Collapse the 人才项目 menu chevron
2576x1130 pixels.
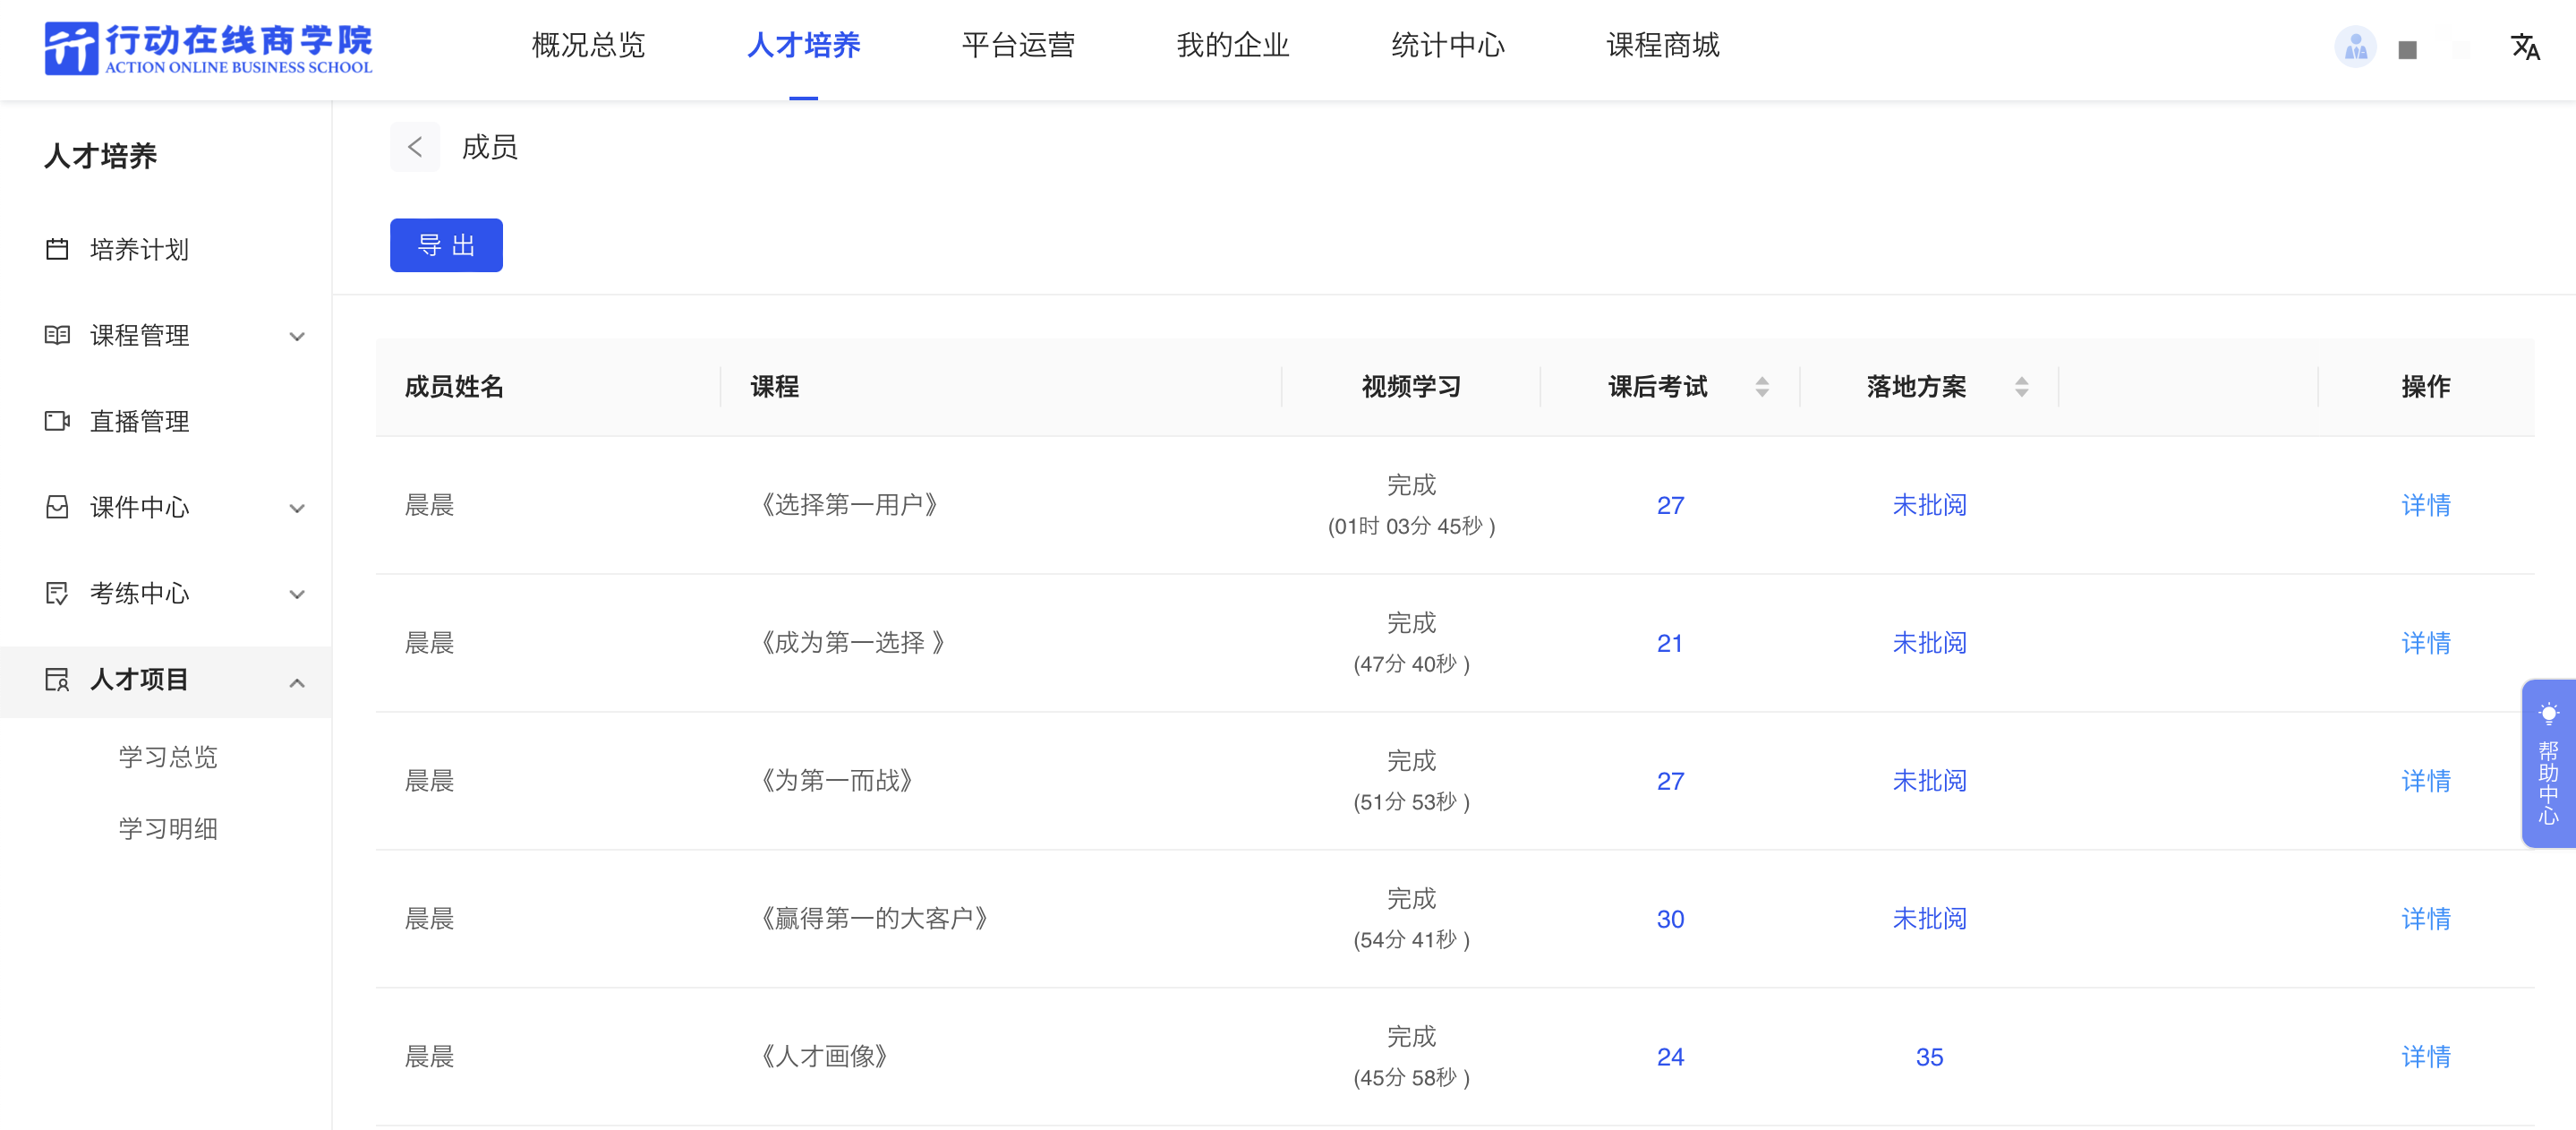tap(297, 682)
